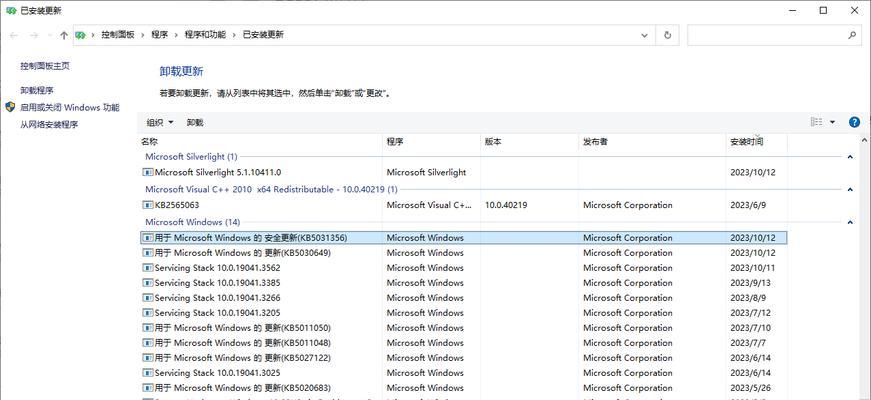Click icon of Microsoft Silverlight 5.1.10411.0 row
Image resolution: width=871 pixels, height=400 pixels.
148,173
